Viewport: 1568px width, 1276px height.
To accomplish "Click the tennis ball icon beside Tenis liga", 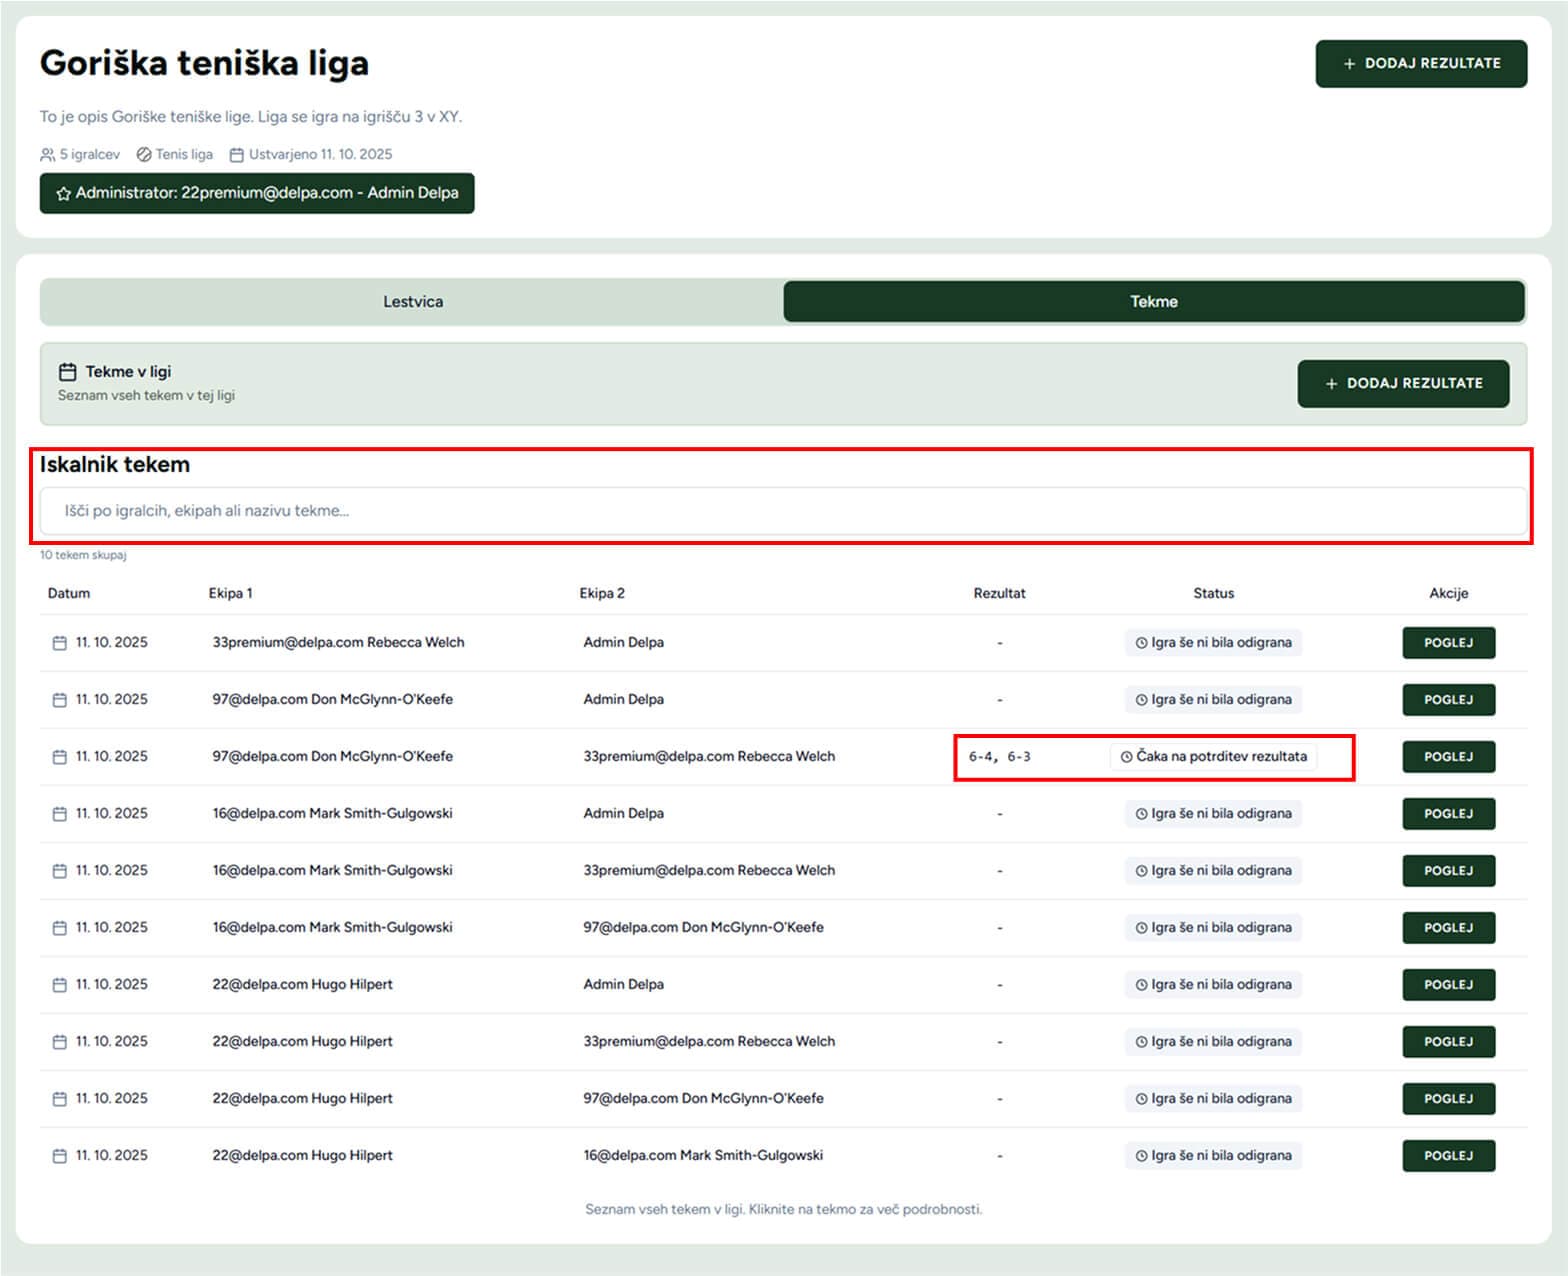I will tap(144, 155).
